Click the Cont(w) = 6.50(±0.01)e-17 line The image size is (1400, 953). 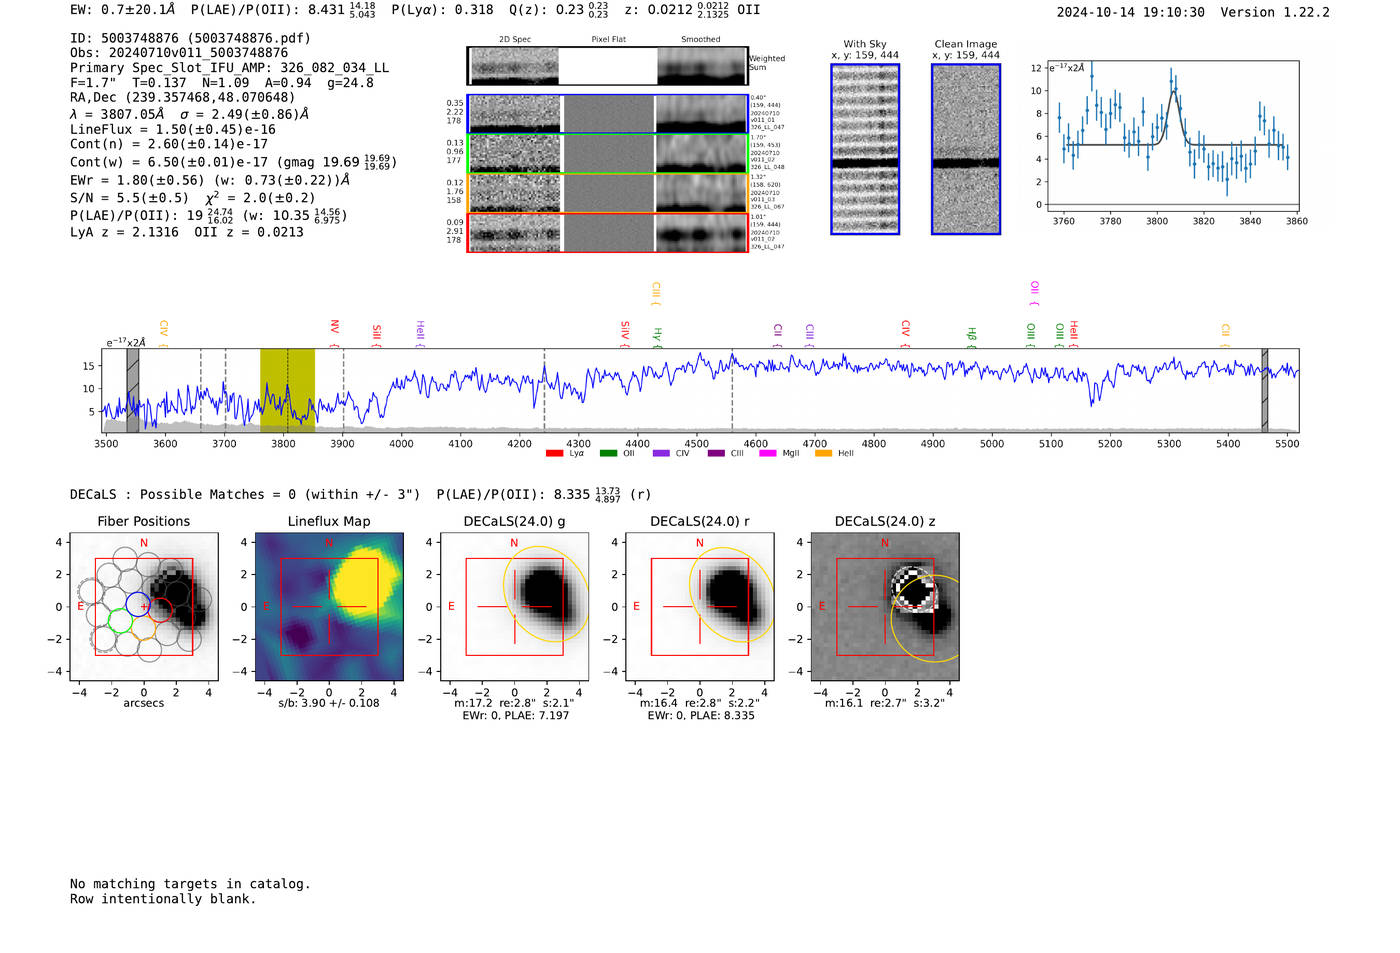233,162
